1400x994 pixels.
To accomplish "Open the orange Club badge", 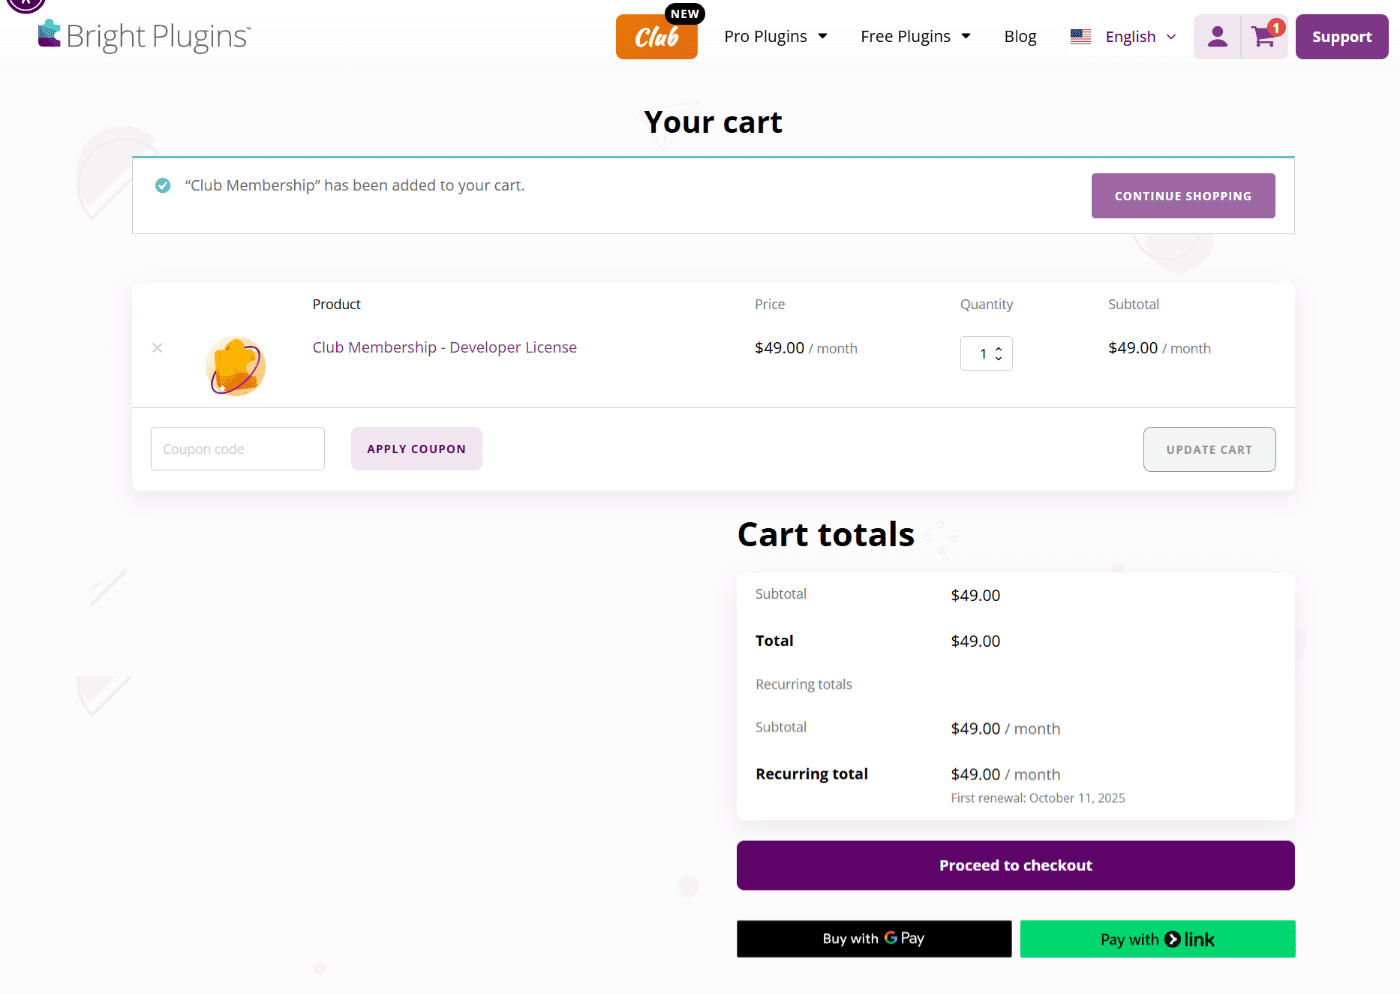I will [x=657, y=37].
